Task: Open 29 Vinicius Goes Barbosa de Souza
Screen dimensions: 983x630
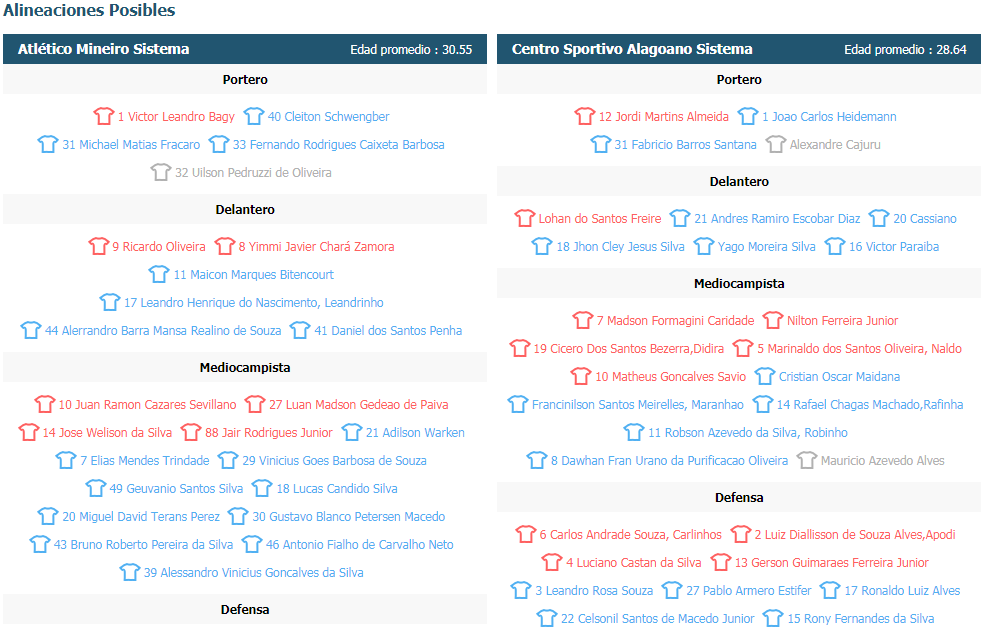Action: 335,461
